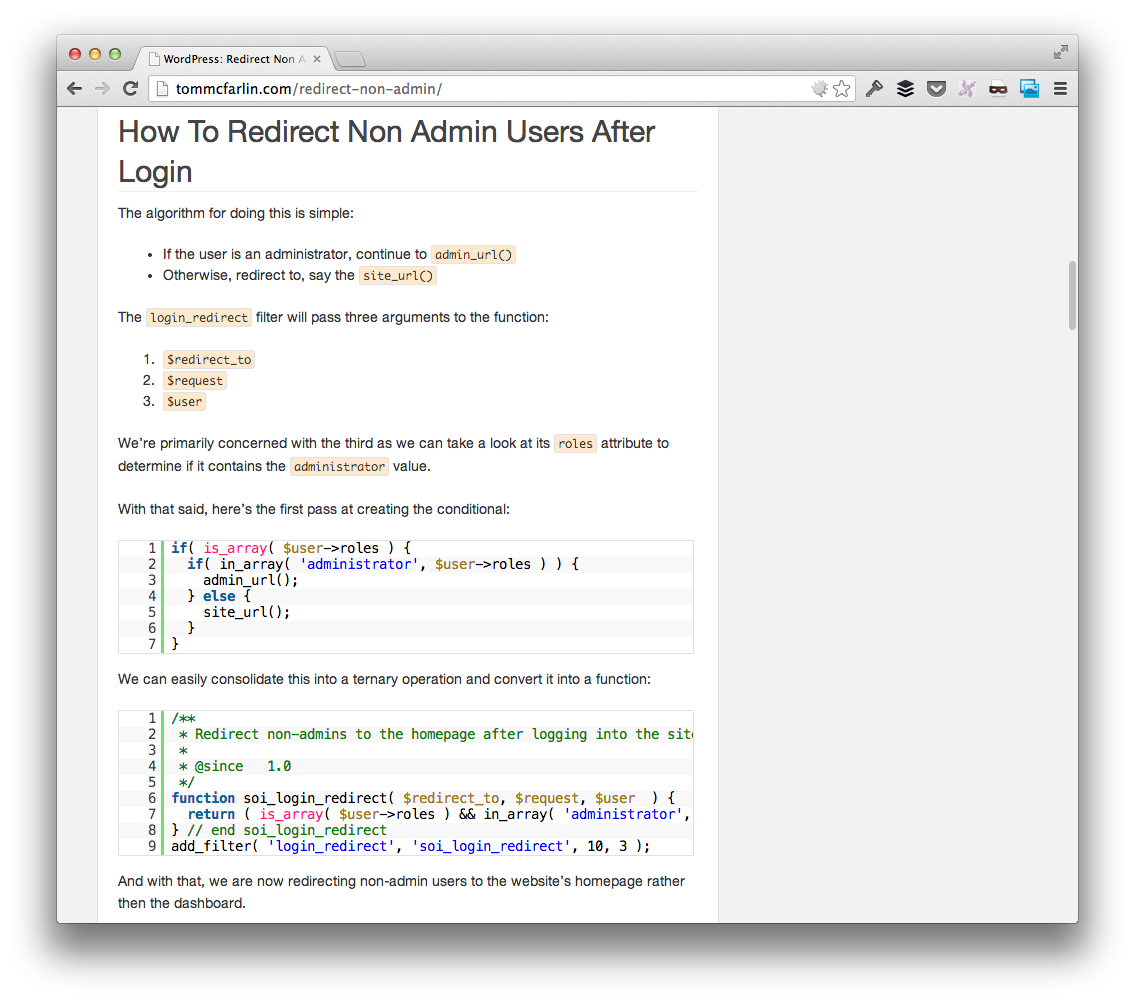Screen dimensions: 1135x1002
Task: Click the Buffer stacked layers extension icon
Action: 905,89
